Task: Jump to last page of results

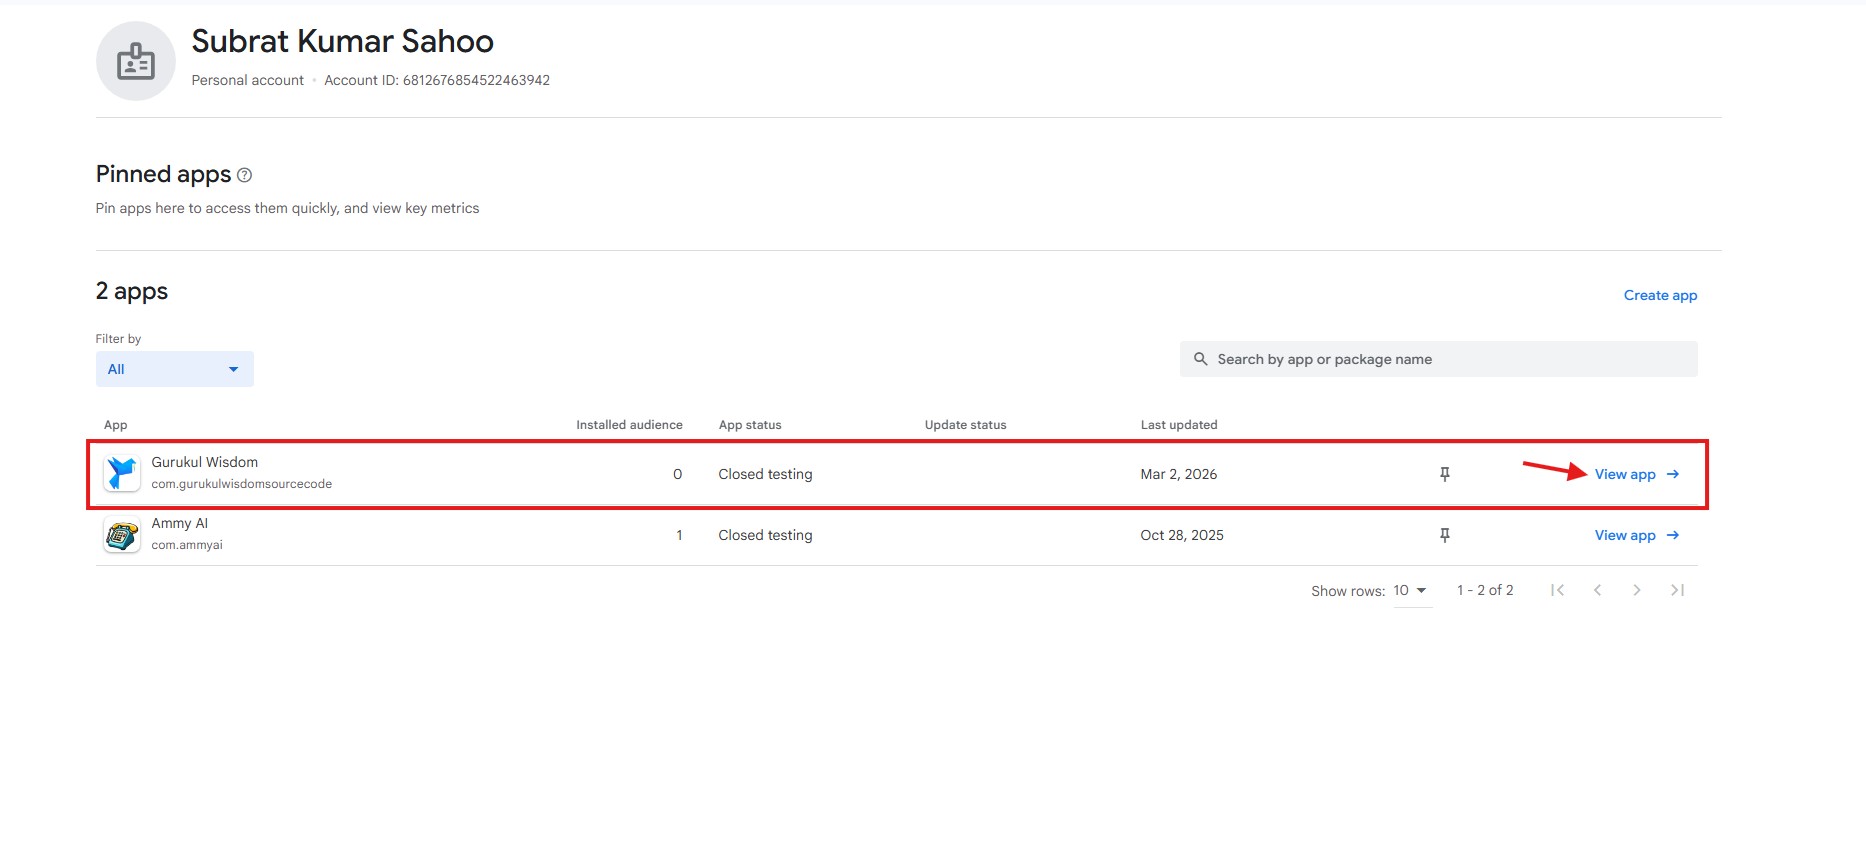Action: point(1677,590)
